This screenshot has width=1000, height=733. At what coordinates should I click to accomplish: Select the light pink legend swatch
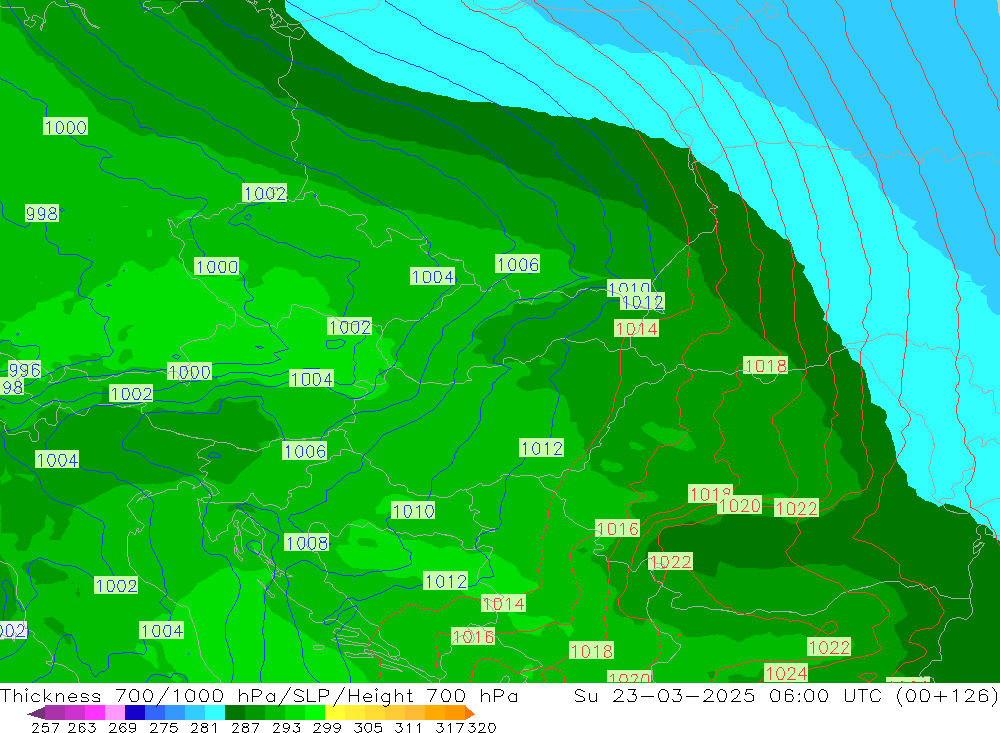click(115, 713)
